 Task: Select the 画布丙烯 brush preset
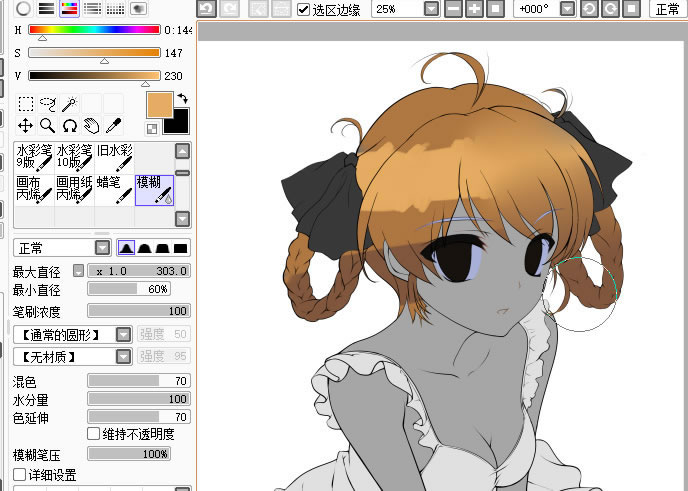point(34,190)
